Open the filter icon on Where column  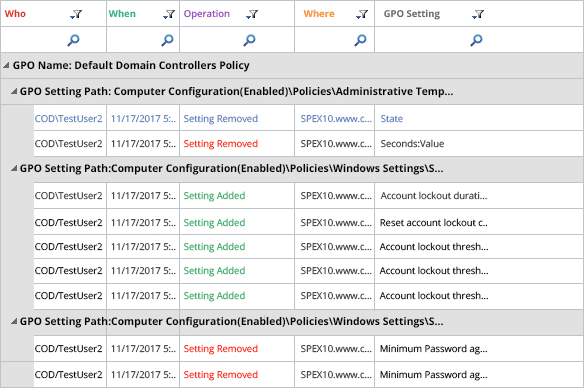(362, 14)
